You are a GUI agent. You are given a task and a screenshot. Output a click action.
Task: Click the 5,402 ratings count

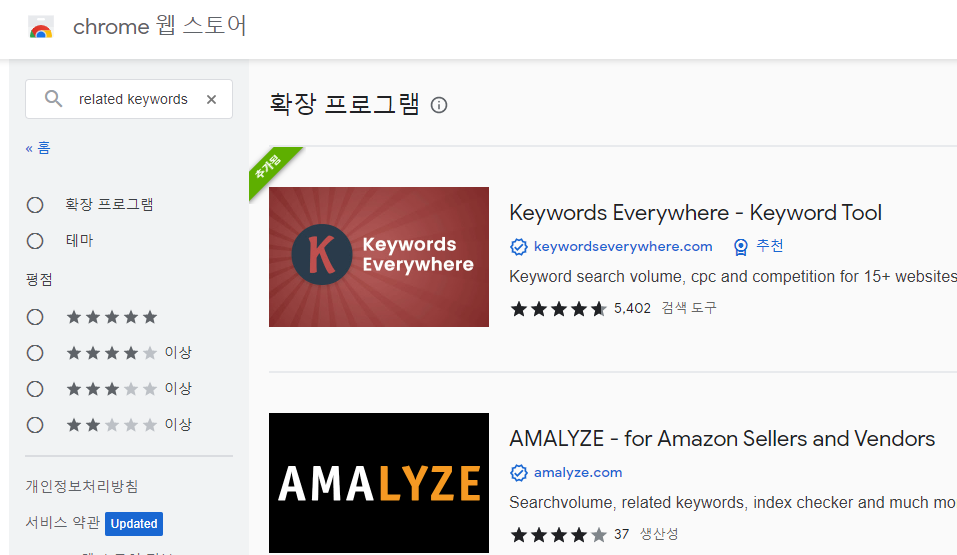(632, 308)
